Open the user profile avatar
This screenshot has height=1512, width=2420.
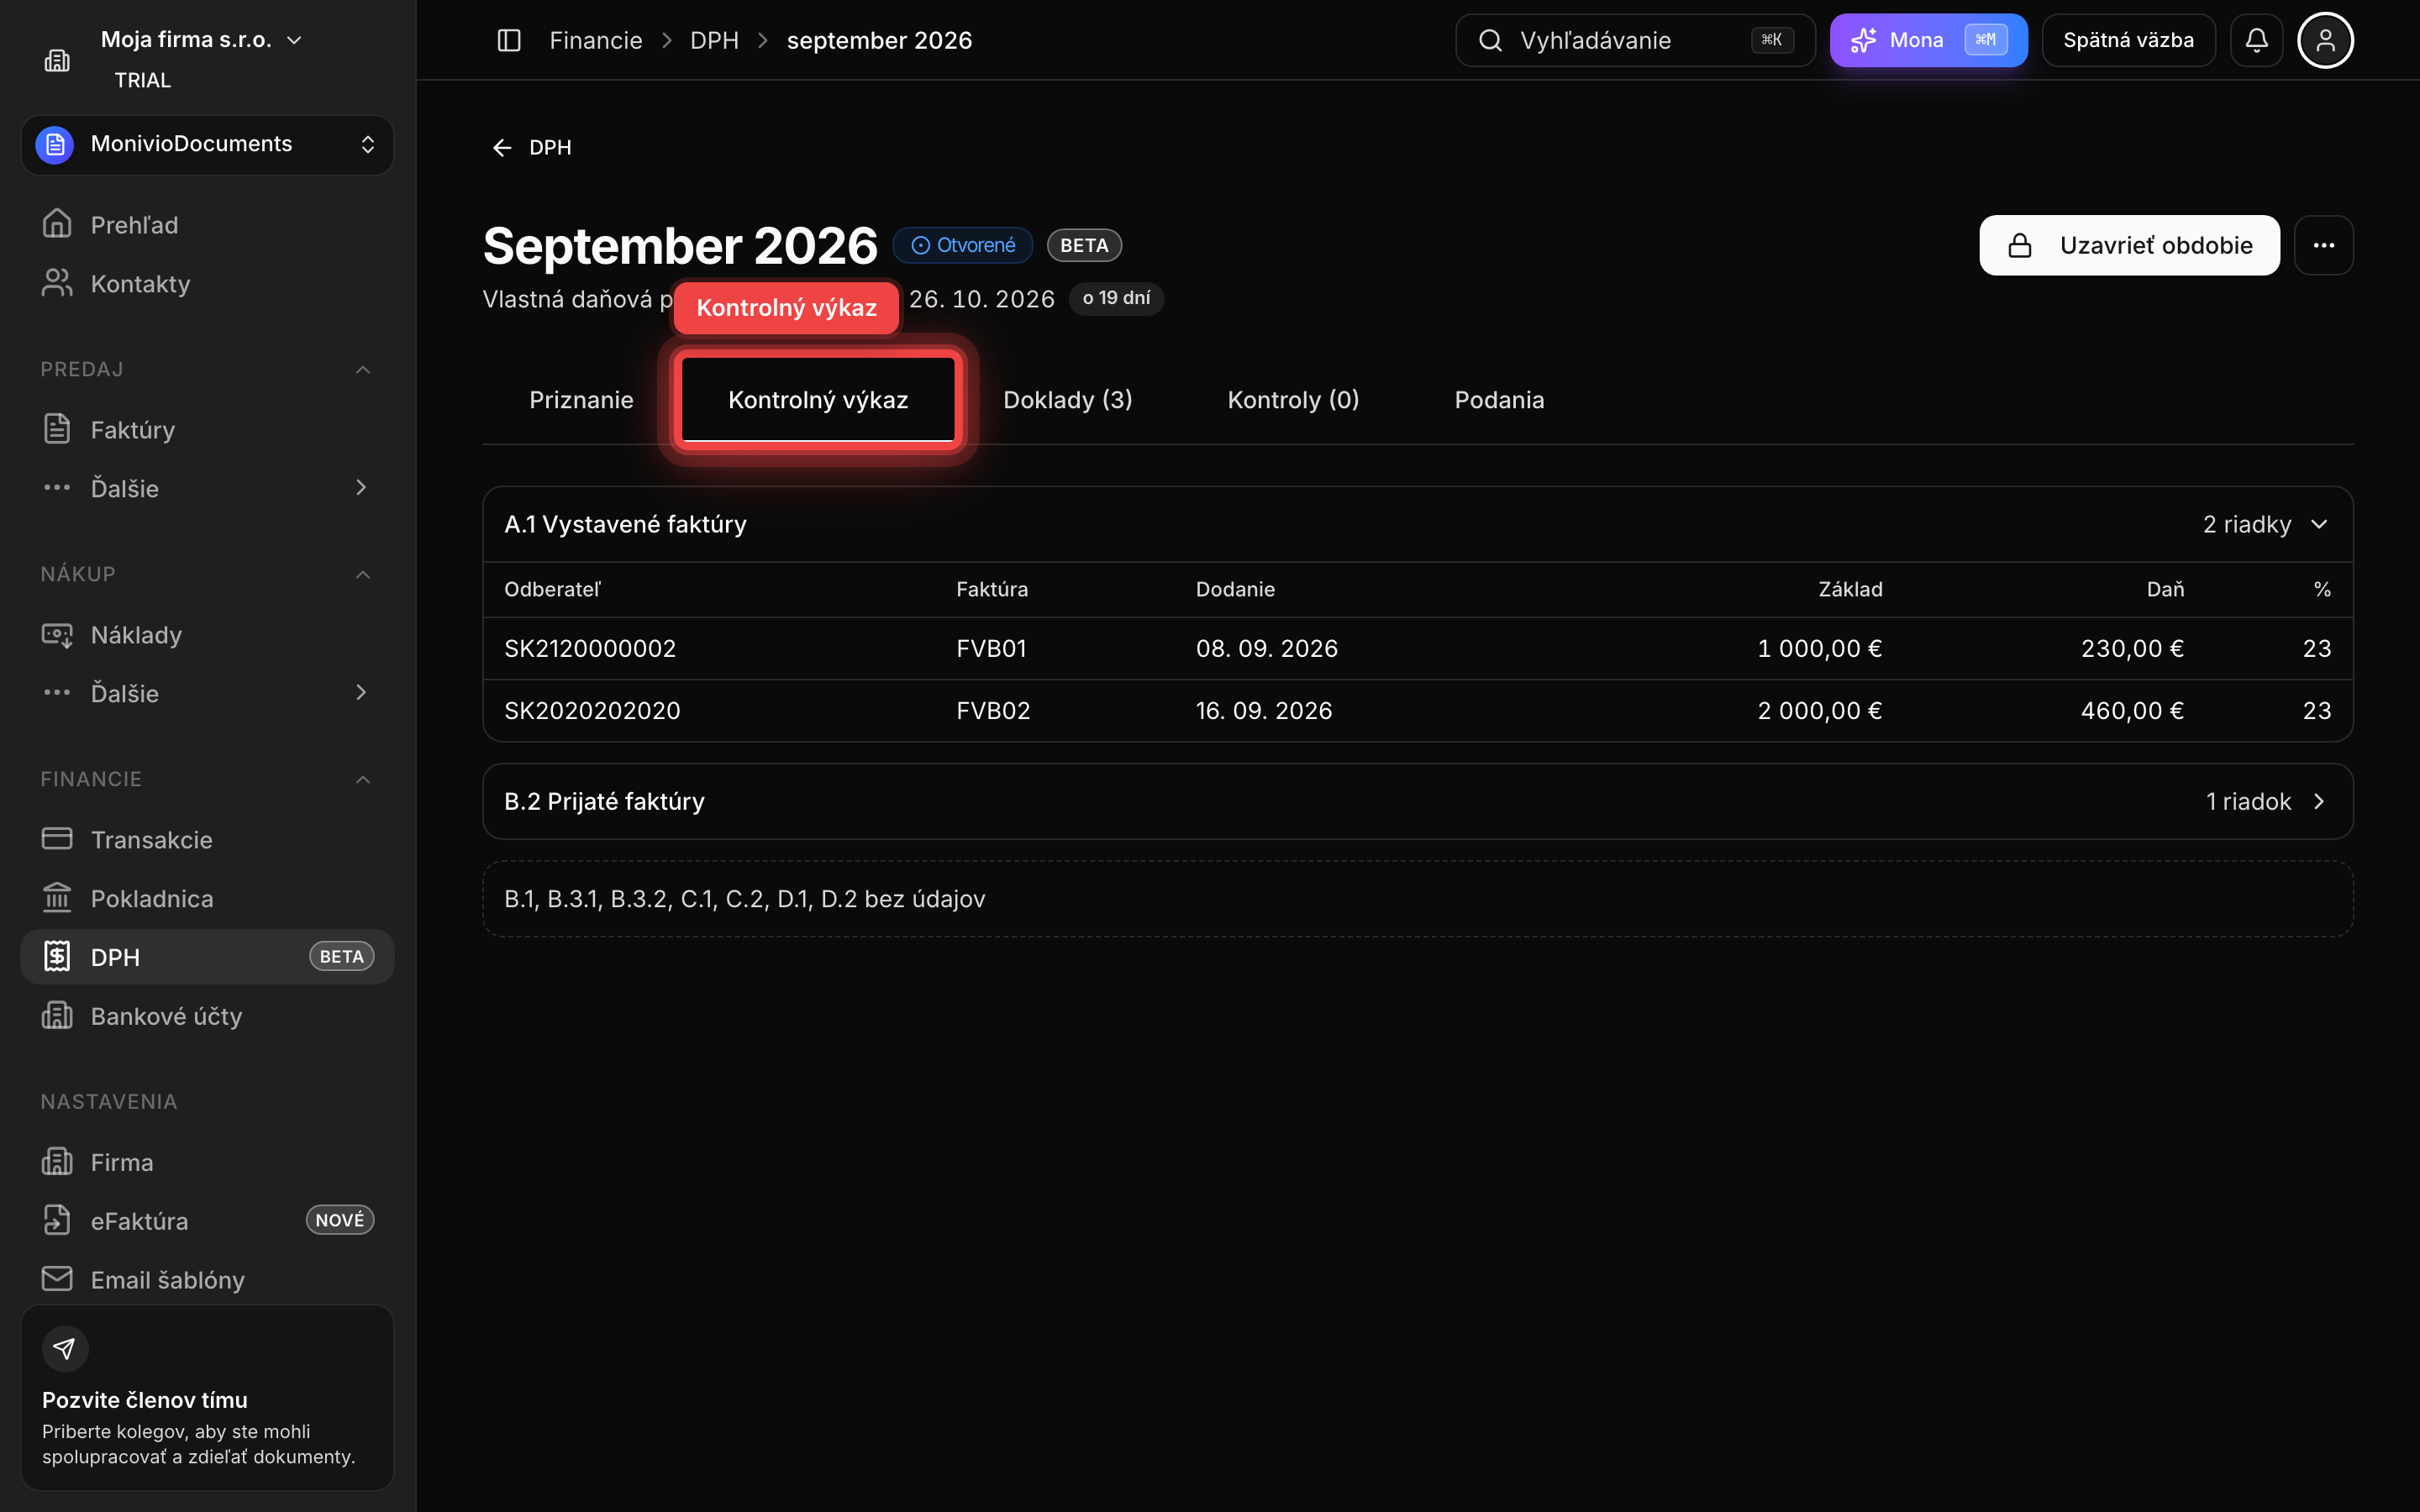point(2325,40)
